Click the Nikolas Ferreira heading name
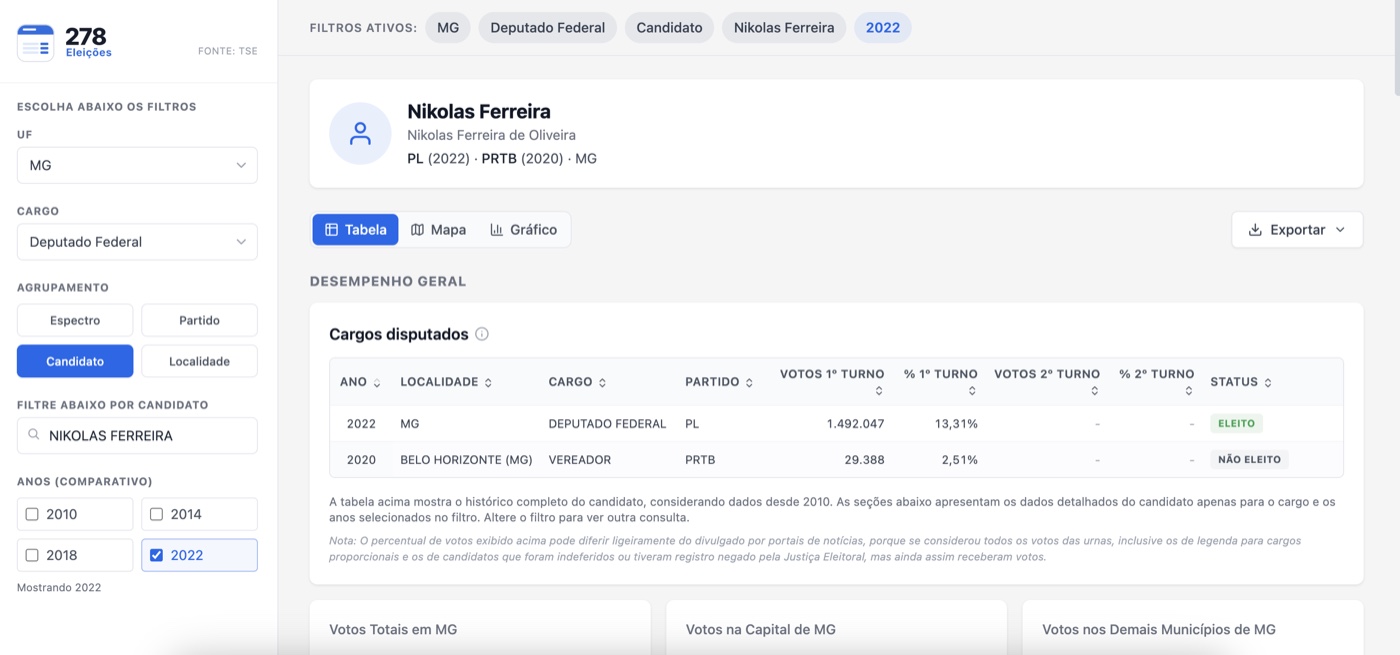 tap(479, 111)
